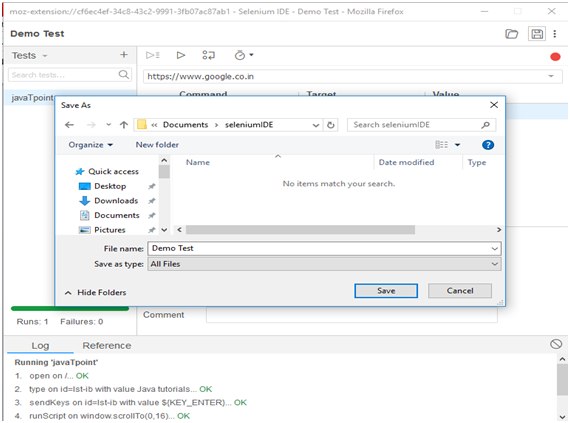Start recording with the red record button

coord(555,57)
